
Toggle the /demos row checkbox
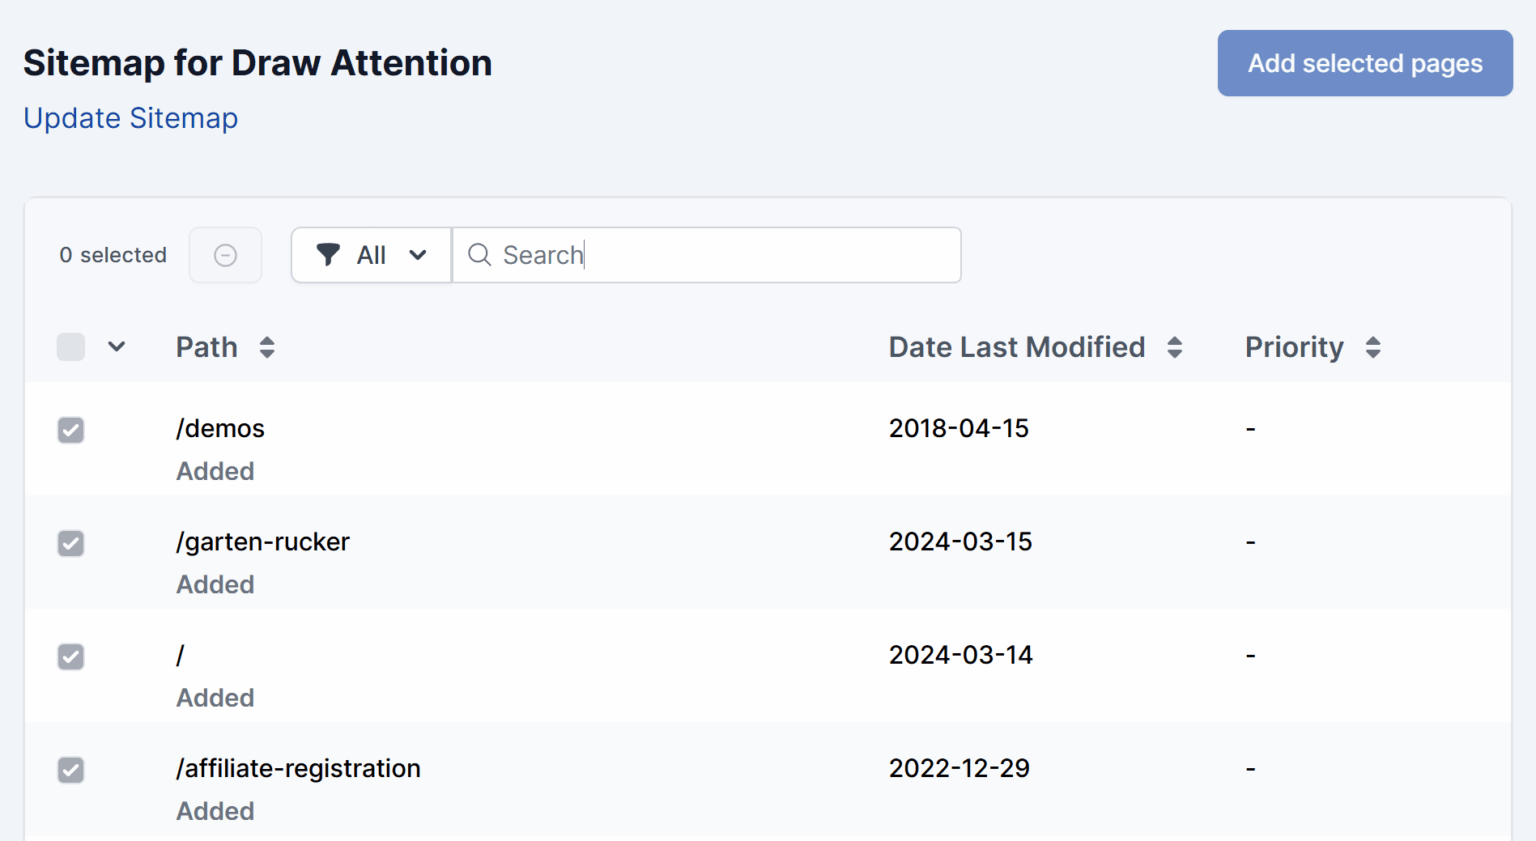click(x=71, y=430)
